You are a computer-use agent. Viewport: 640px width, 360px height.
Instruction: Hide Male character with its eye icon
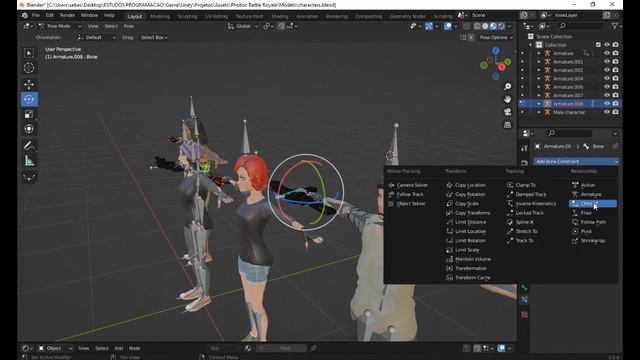click(x=607, y=112)
